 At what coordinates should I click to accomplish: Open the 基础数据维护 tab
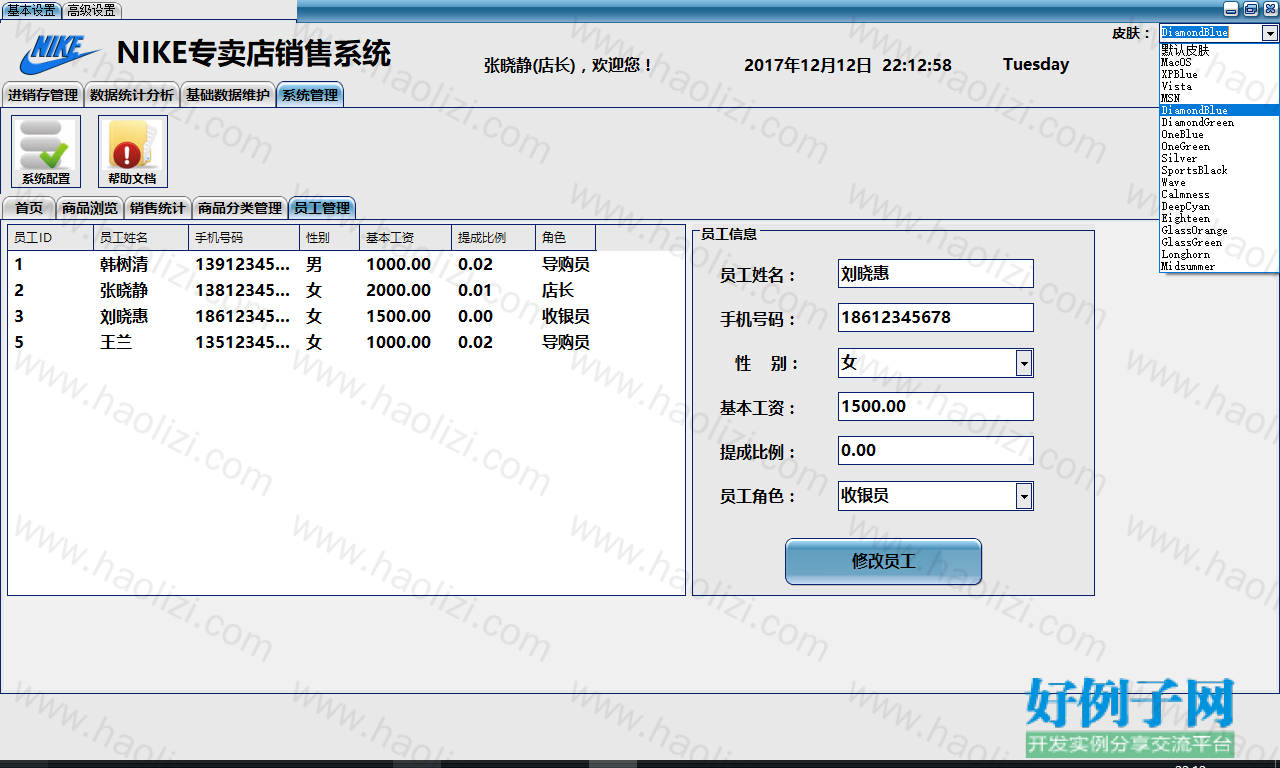tap(228, 95)
